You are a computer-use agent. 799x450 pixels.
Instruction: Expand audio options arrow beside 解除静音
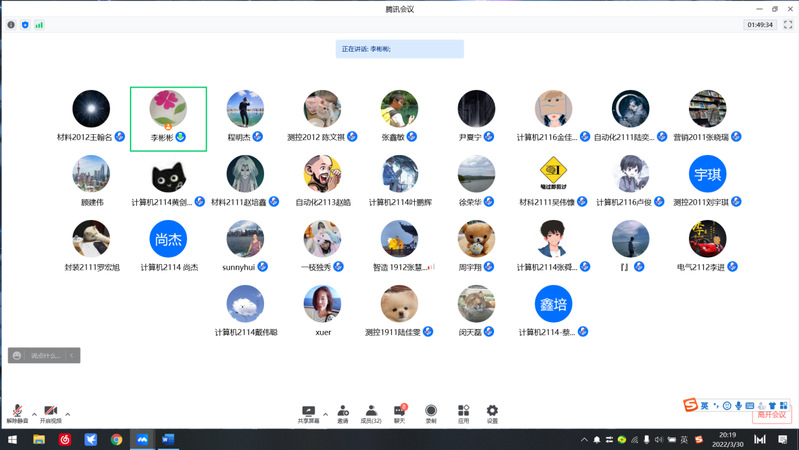(34, 414)
